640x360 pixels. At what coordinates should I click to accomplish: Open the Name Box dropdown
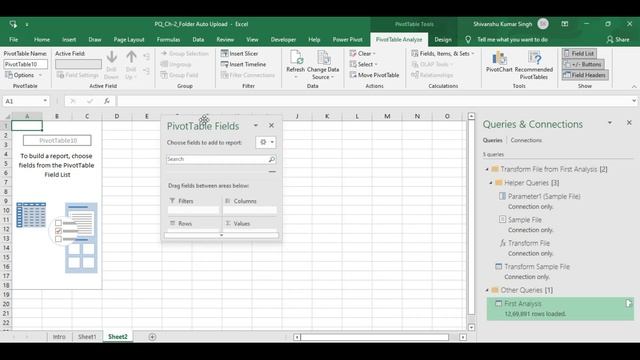(x=45, y=101)
